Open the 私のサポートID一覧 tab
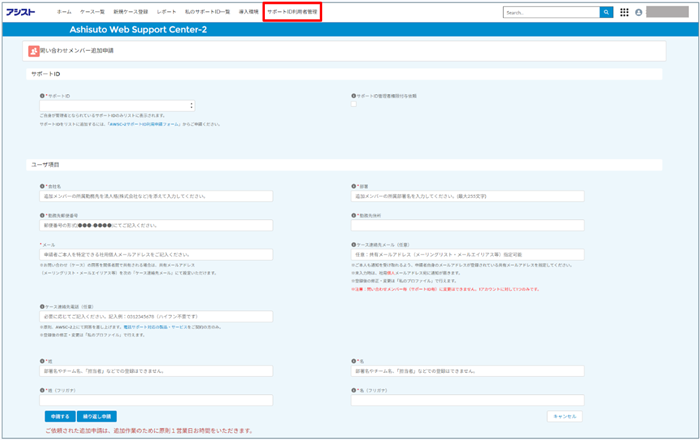Image resolution: width=700 pixels, height=440 pixels. coord(207,12)
